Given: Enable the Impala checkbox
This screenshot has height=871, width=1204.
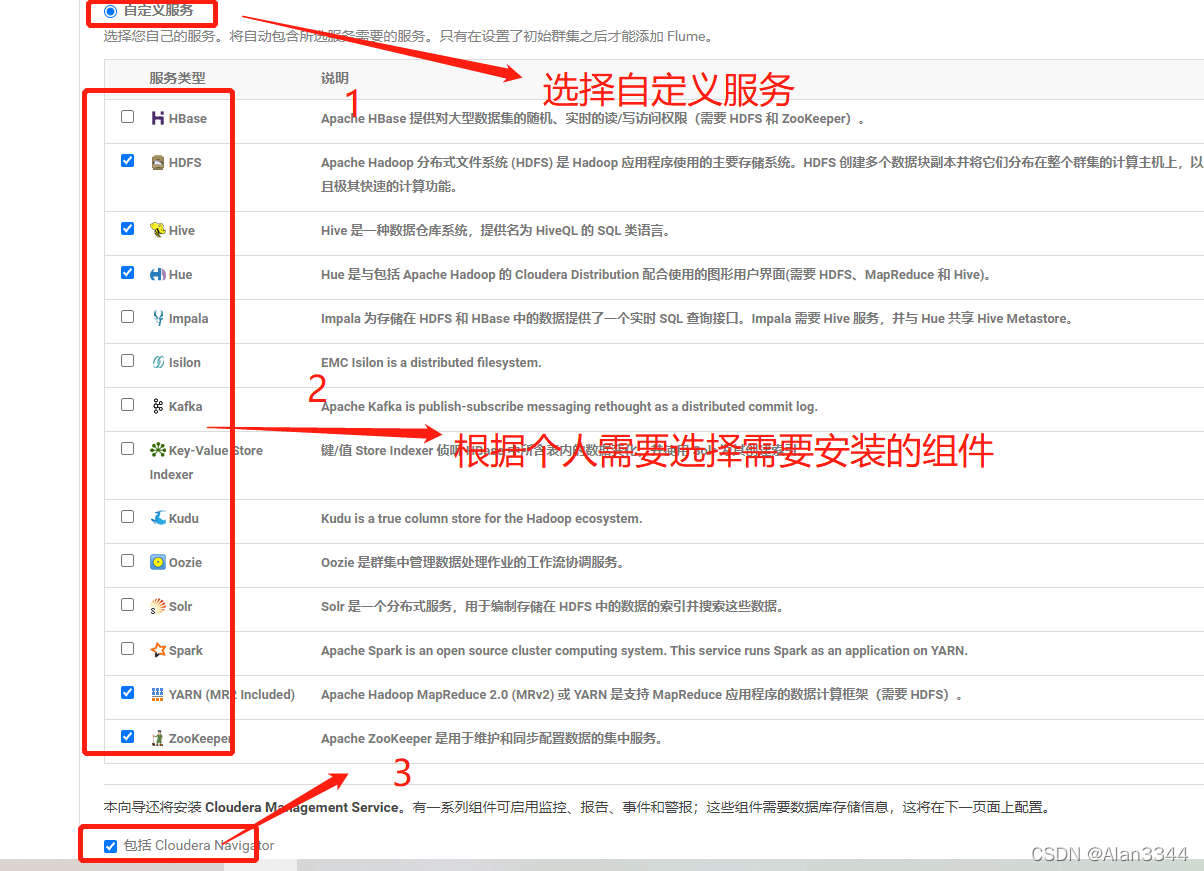Looking at the screenshot, I should click(127, 316).
